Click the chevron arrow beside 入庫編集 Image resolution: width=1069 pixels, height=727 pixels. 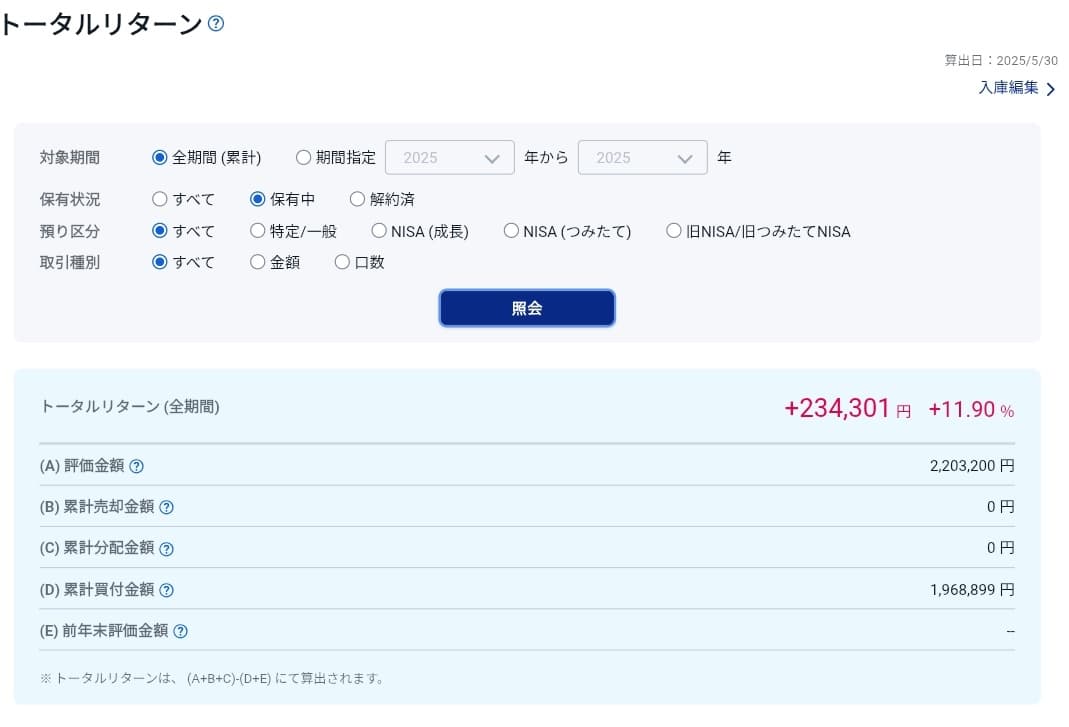(x=1050, y=89)
